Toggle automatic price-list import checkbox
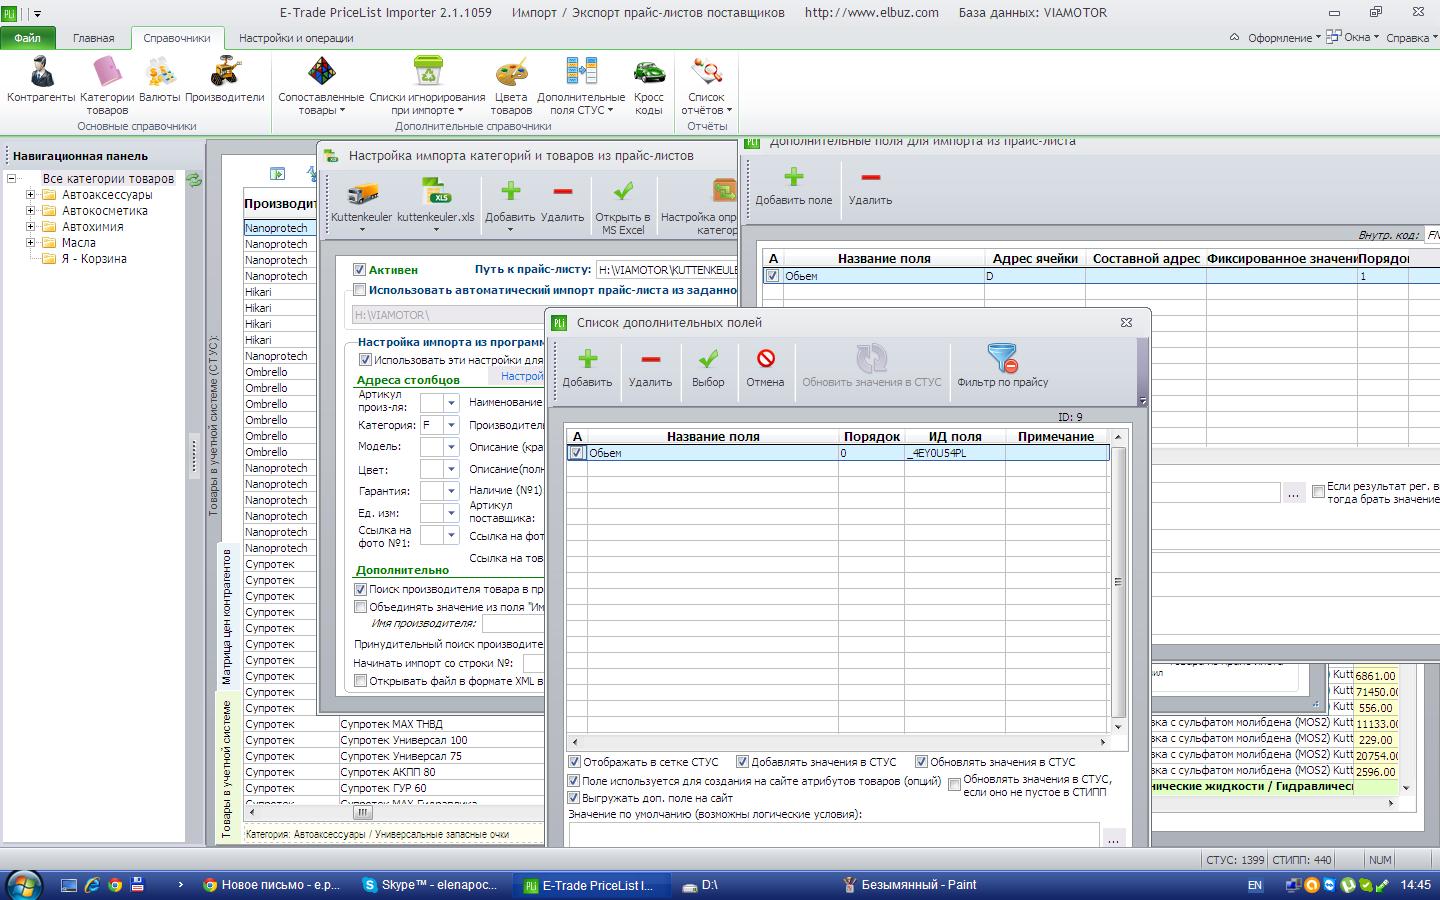Viewport: 1440px width, 900px height. 359,290
